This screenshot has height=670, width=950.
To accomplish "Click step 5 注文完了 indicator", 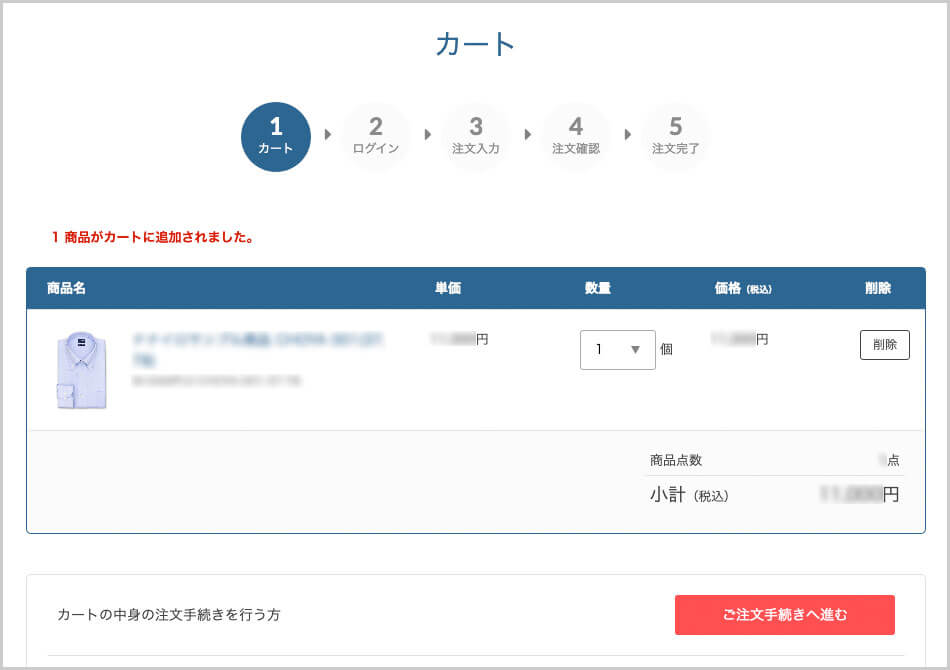I will click(x=676, y=137).
